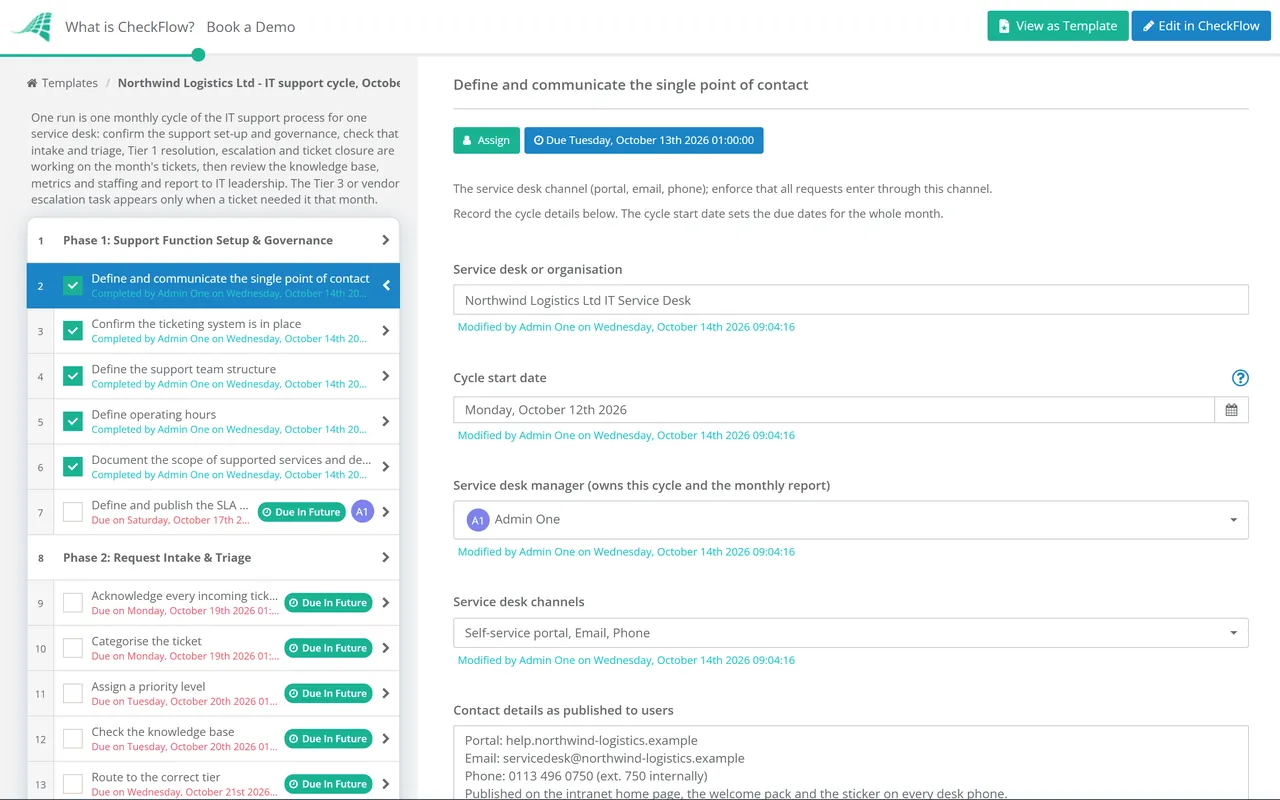Open What is CheckFlow? menu item

(130, 27)
